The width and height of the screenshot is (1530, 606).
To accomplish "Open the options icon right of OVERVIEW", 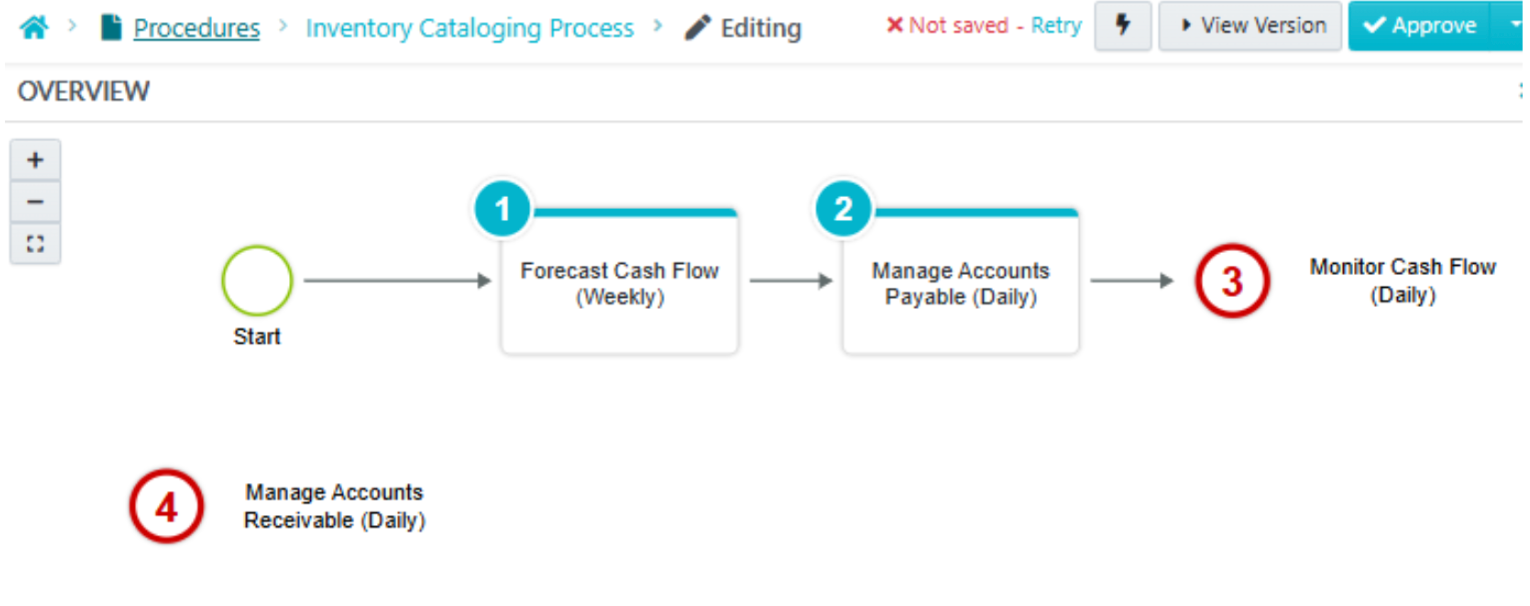I will 1520,90.
